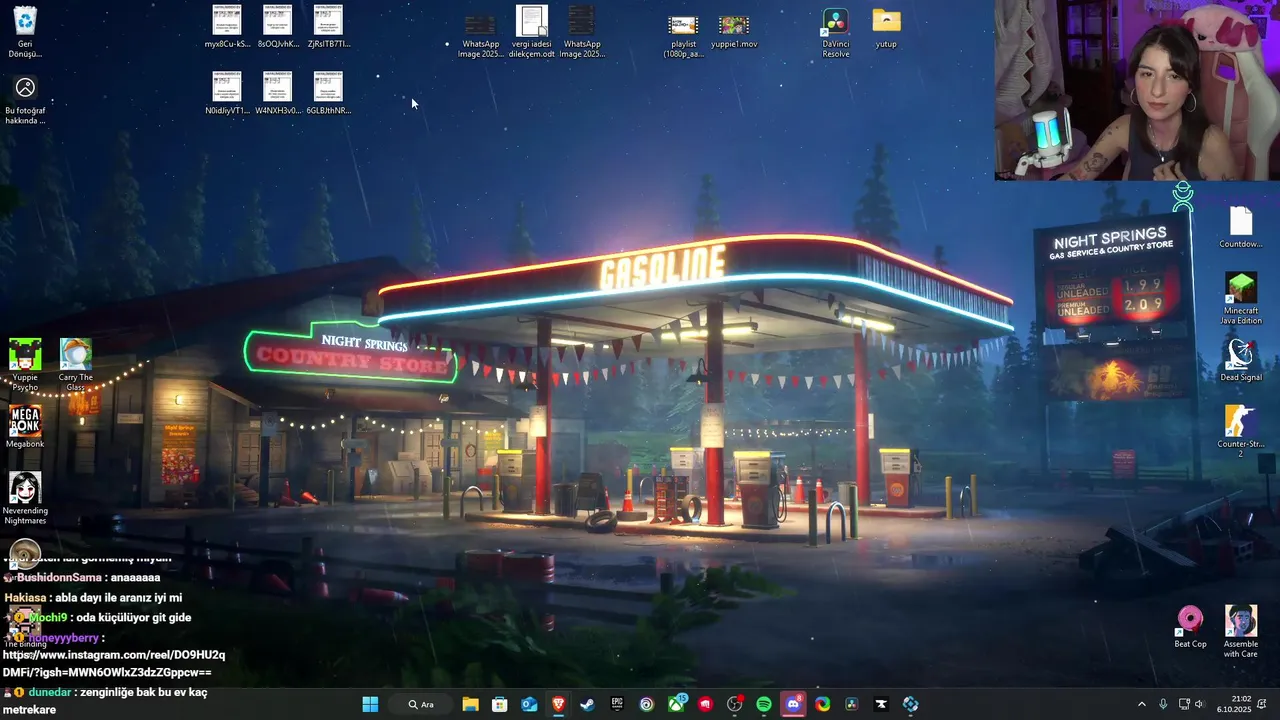
Task: Open File Explorer from the taskbar
Action: click(470, 704)
